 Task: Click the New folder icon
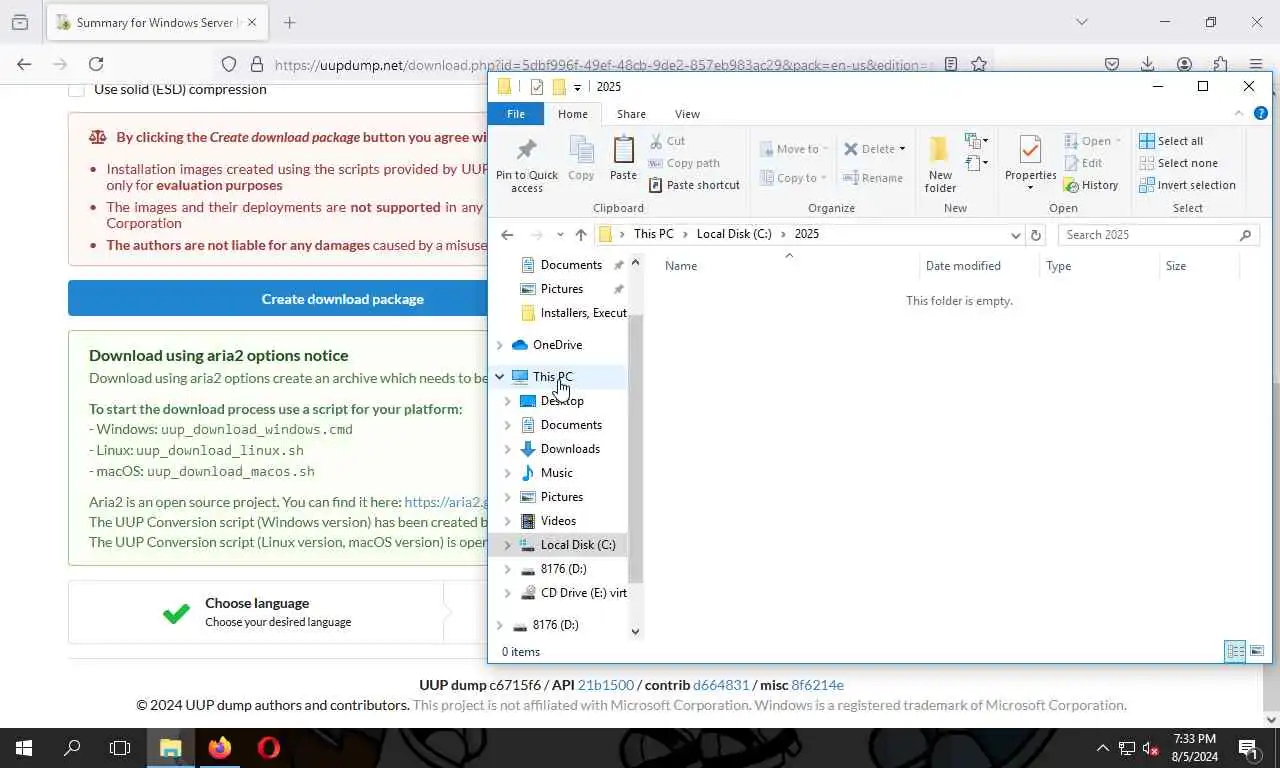click(939, 150)
